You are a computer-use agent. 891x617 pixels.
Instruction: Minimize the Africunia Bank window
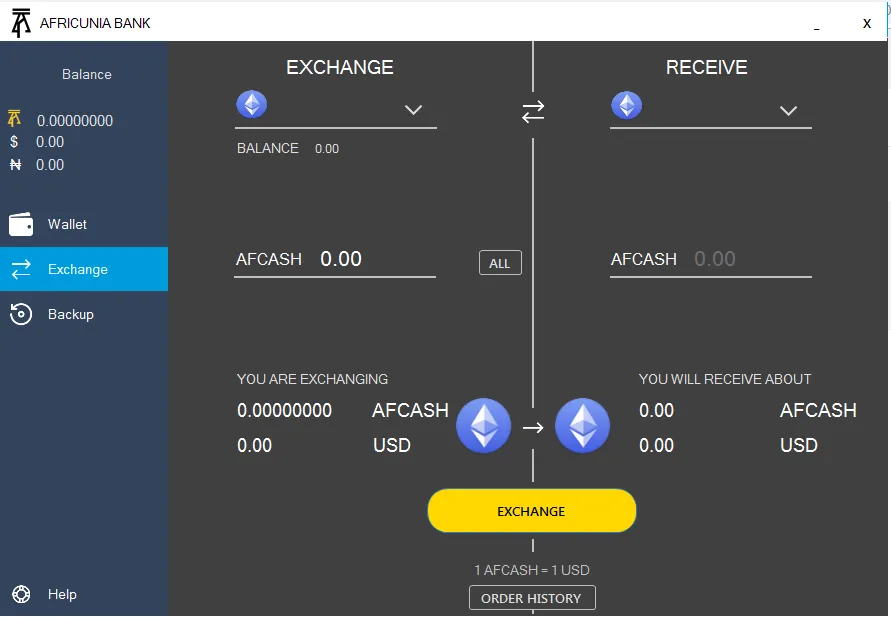tap(817, 26)
